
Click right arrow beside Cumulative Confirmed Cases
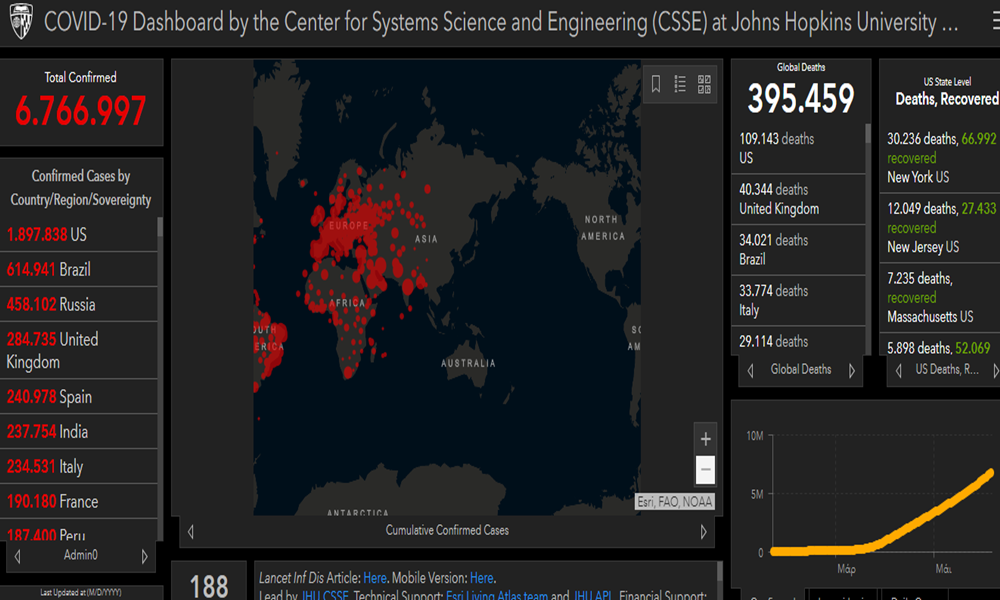pos(703,531)
